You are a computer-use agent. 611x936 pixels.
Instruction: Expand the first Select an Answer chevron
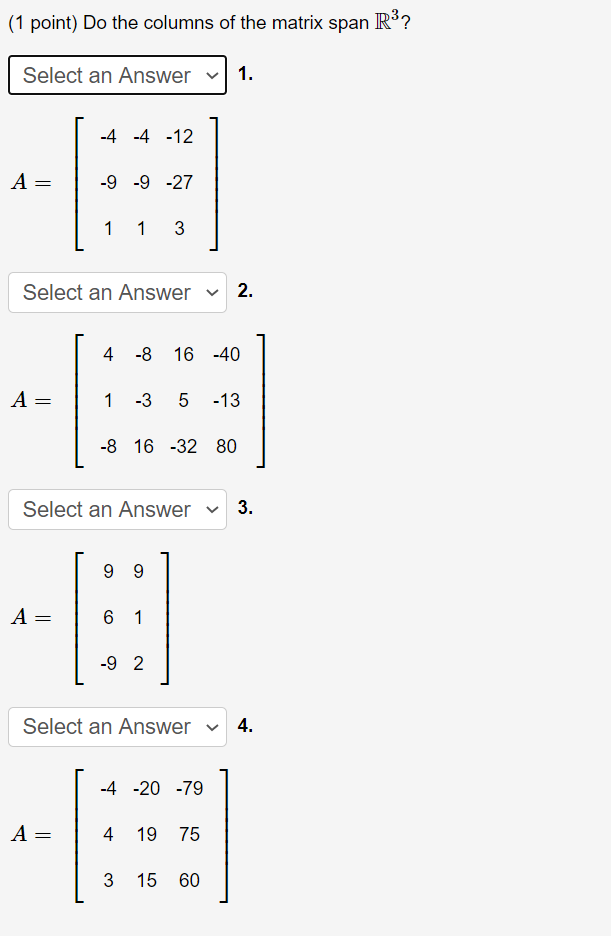click(211, 75)
